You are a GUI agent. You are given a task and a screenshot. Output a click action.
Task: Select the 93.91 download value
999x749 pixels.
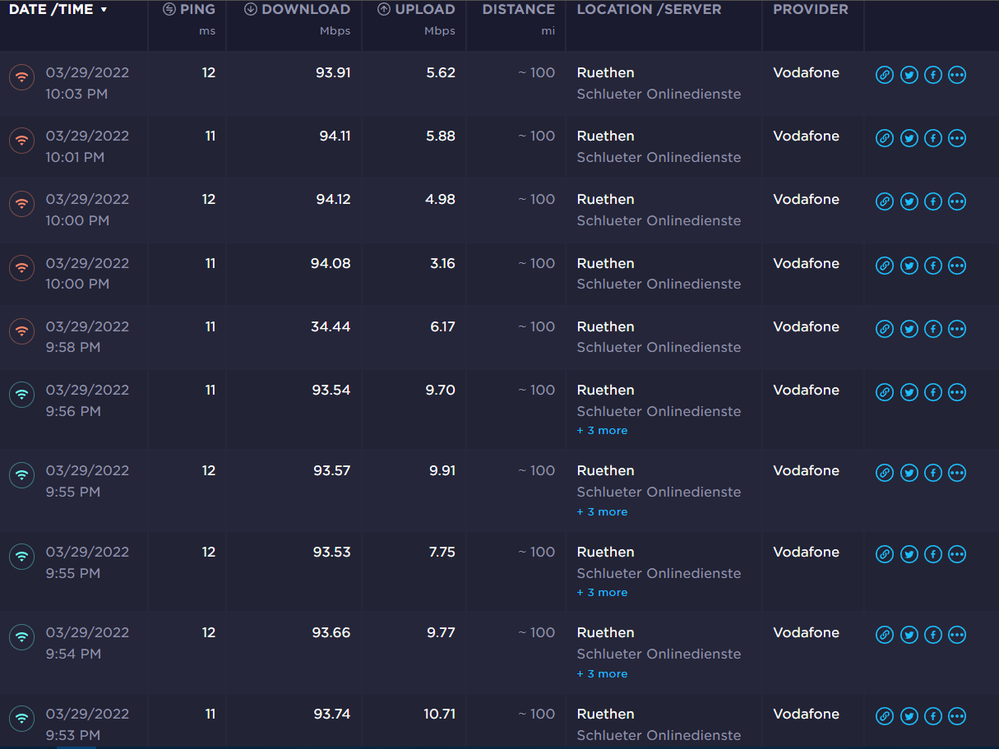click(x=333, y=73)
